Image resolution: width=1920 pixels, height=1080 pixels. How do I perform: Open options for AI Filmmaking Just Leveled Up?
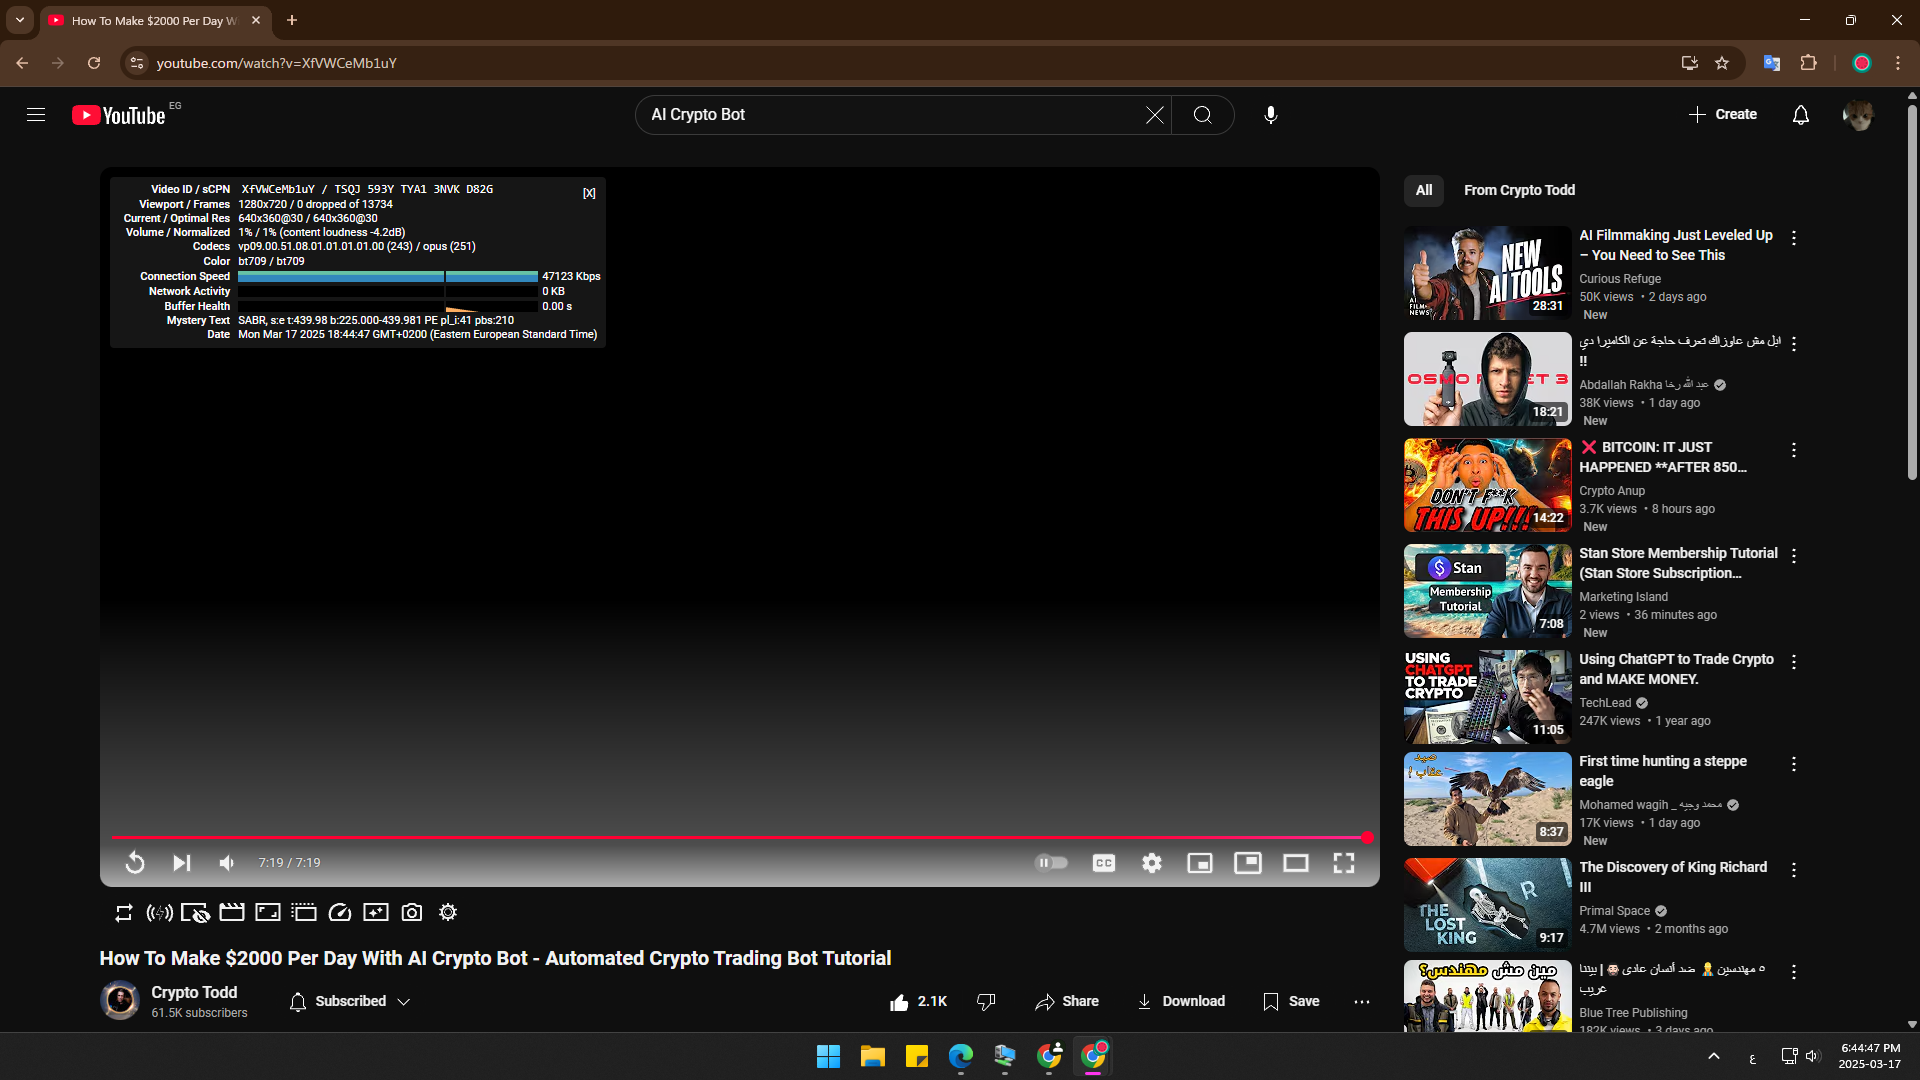click(x=1794, y=238)
